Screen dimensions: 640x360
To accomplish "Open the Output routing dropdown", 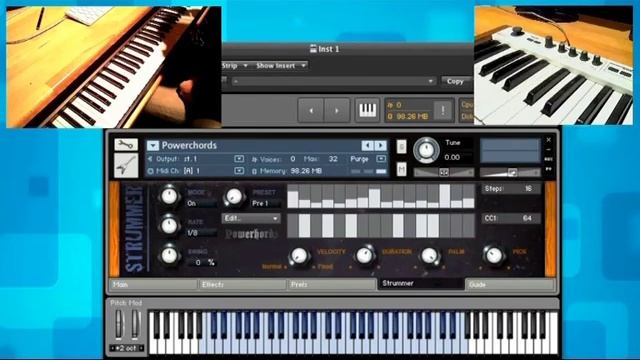I will click(239, 159).
